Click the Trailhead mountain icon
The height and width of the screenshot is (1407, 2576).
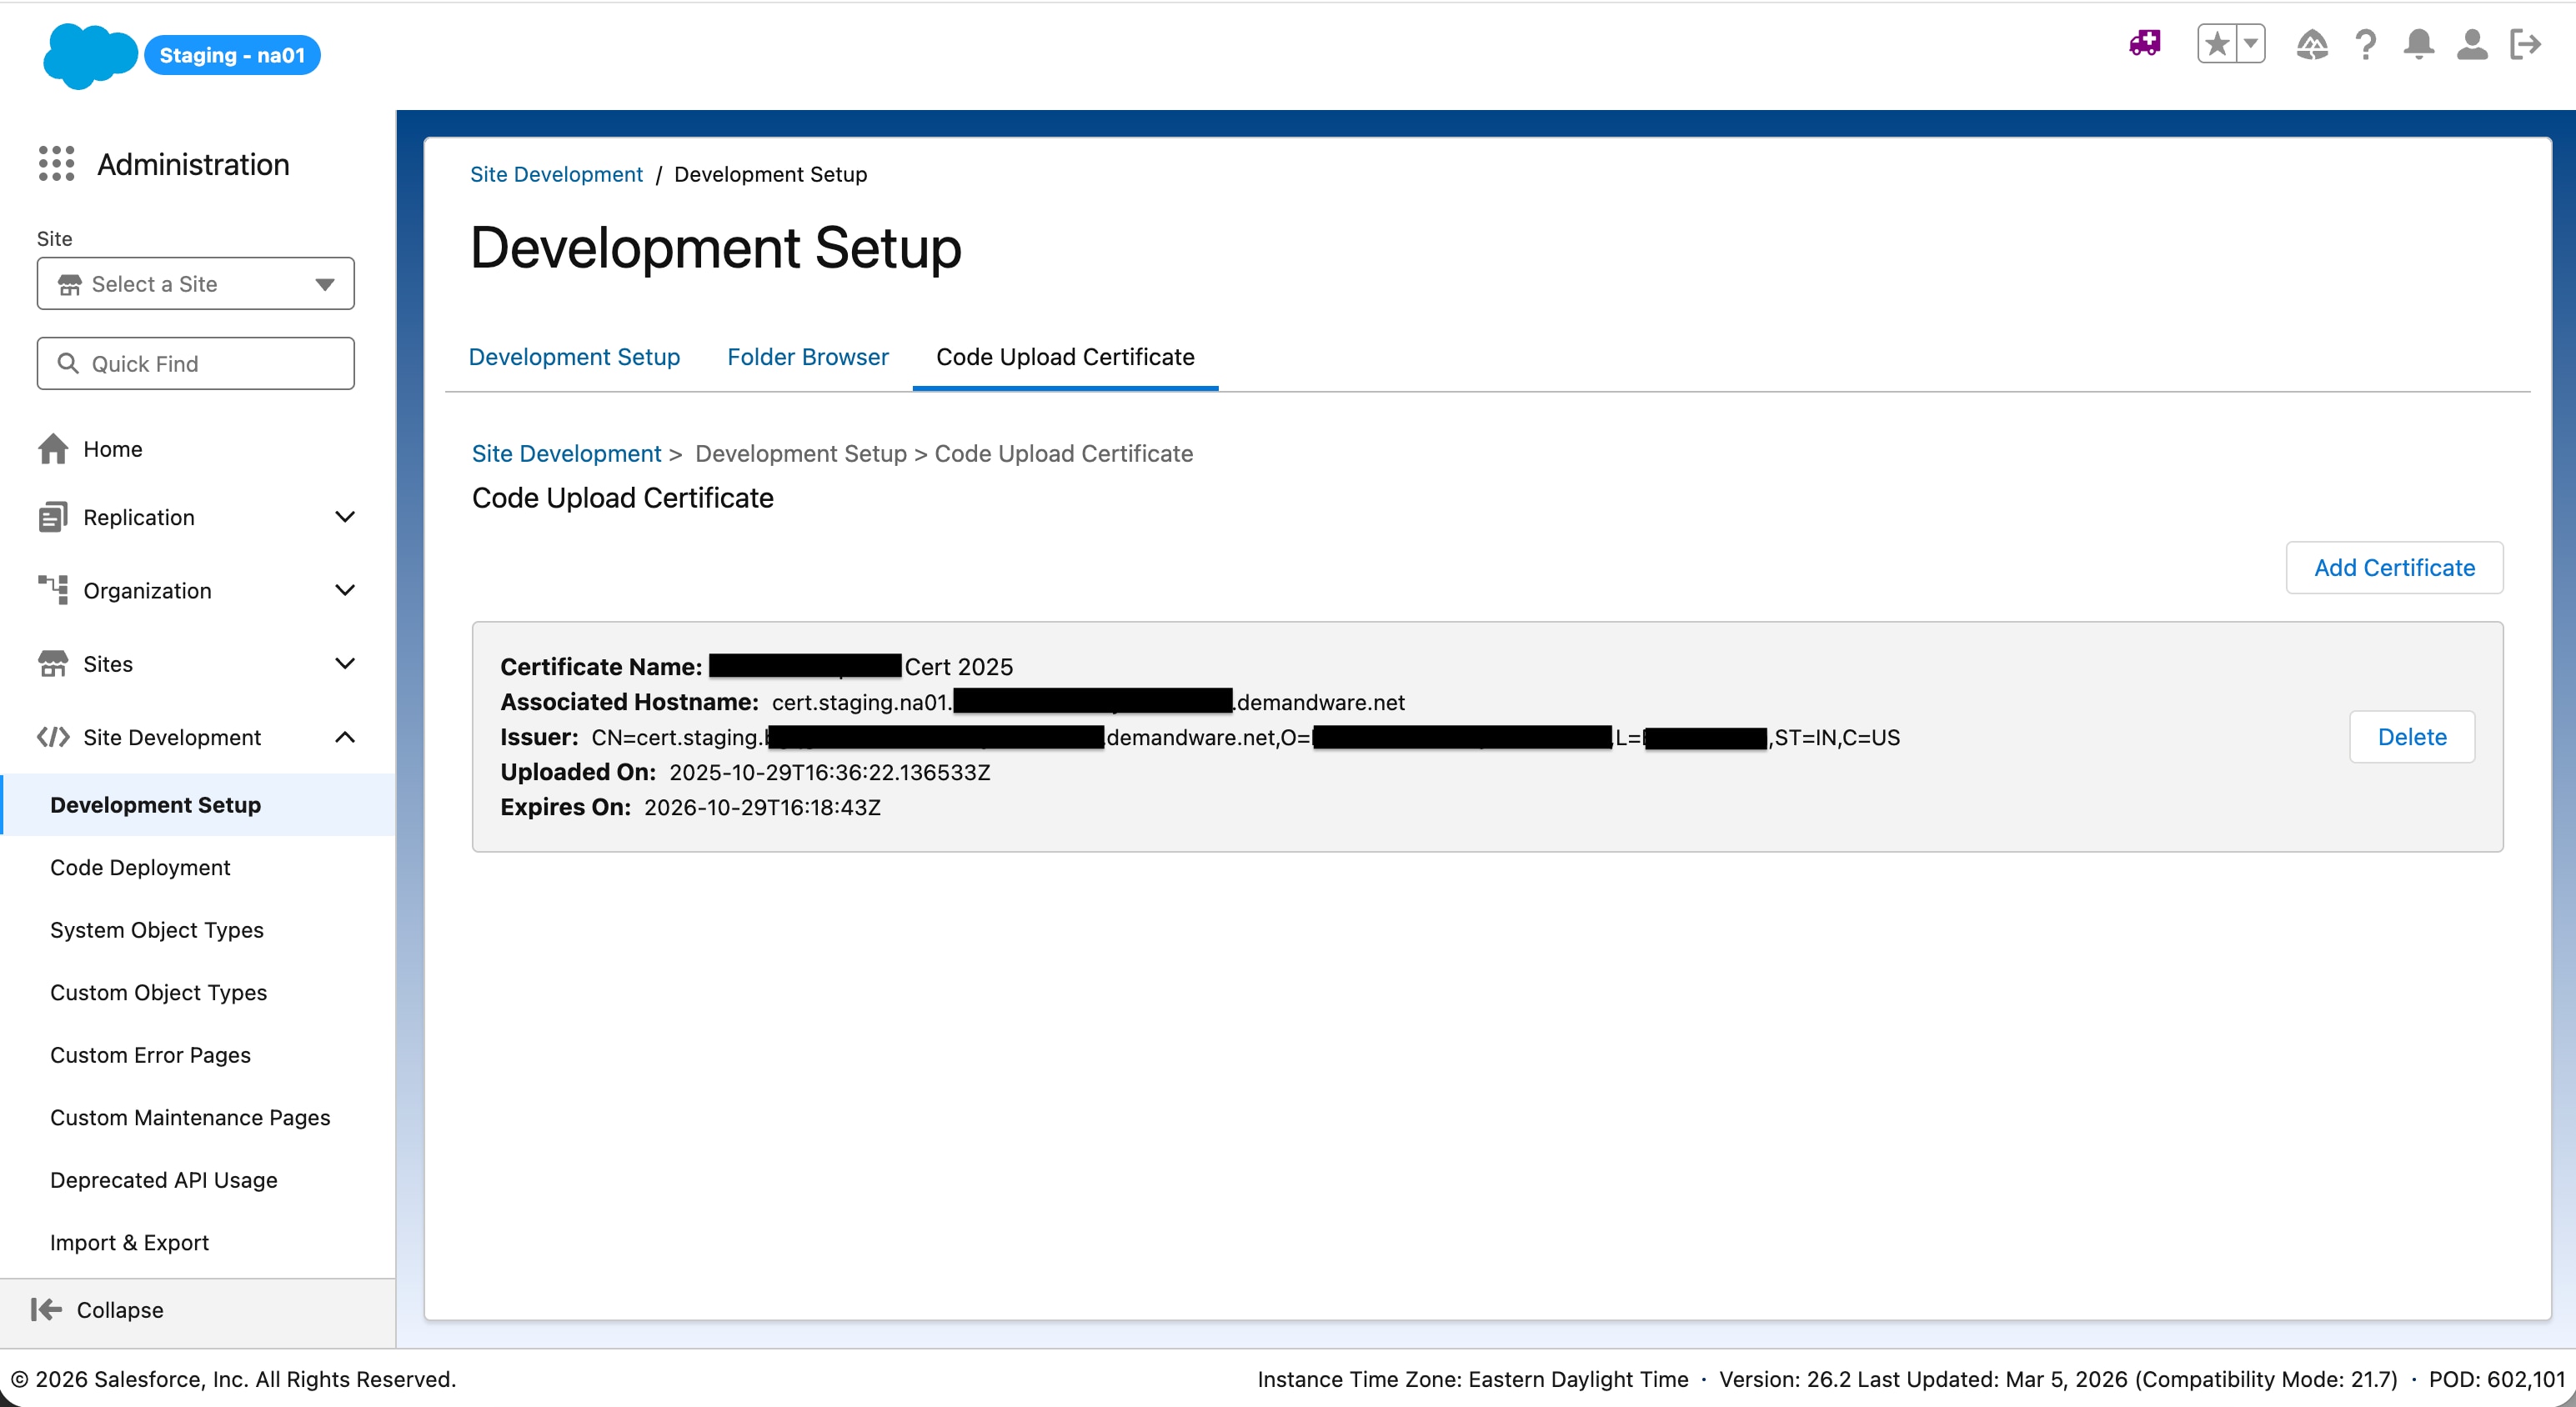click(2312, 44)
